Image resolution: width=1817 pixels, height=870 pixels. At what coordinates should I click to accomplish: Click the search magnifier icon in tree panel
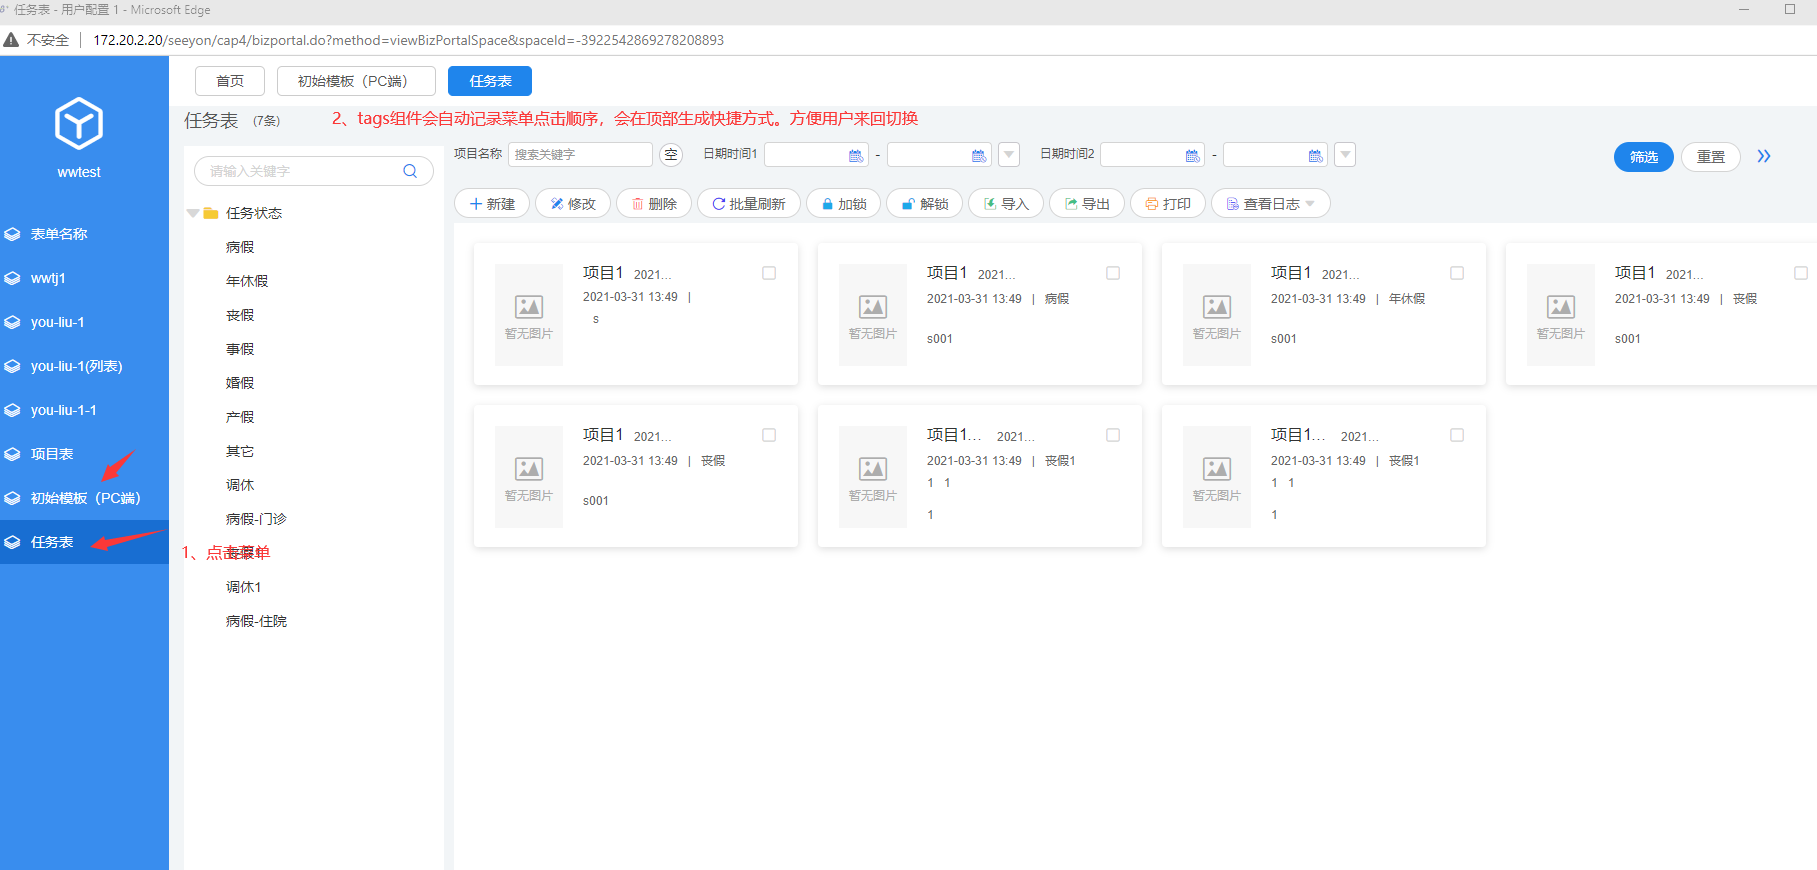click(x=410, y=171)
